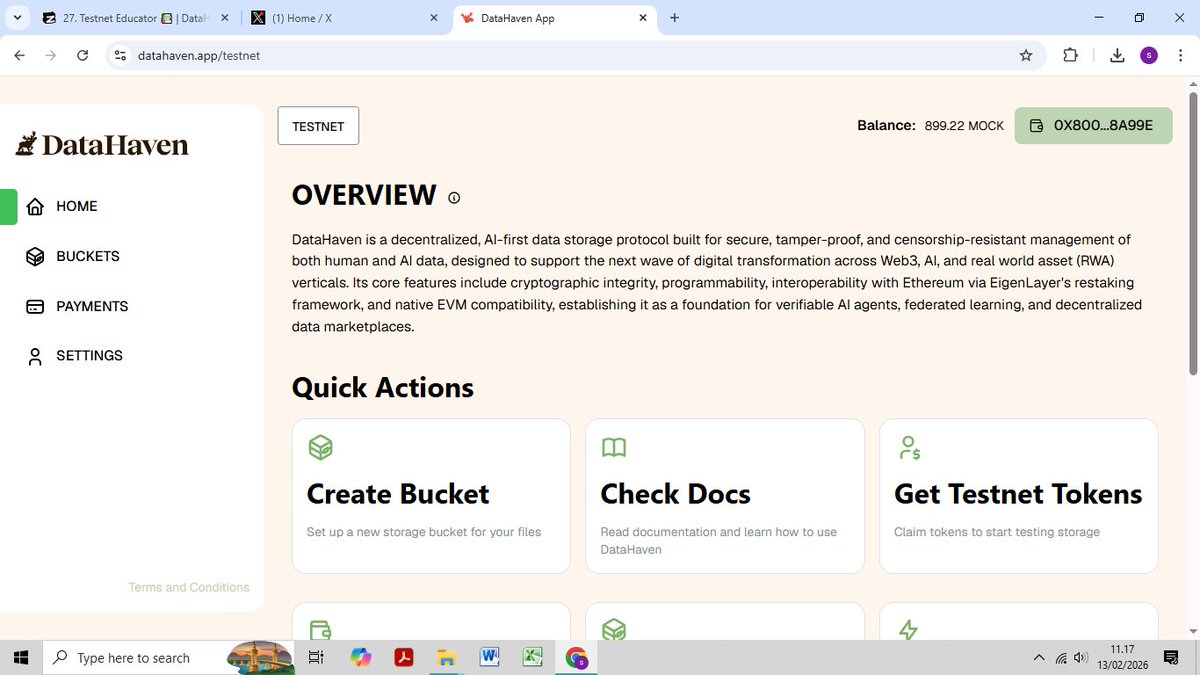Click the 899.22 MOCK balance value
Viewport: 1200px width, 675px height.
(x=964, y=126)
